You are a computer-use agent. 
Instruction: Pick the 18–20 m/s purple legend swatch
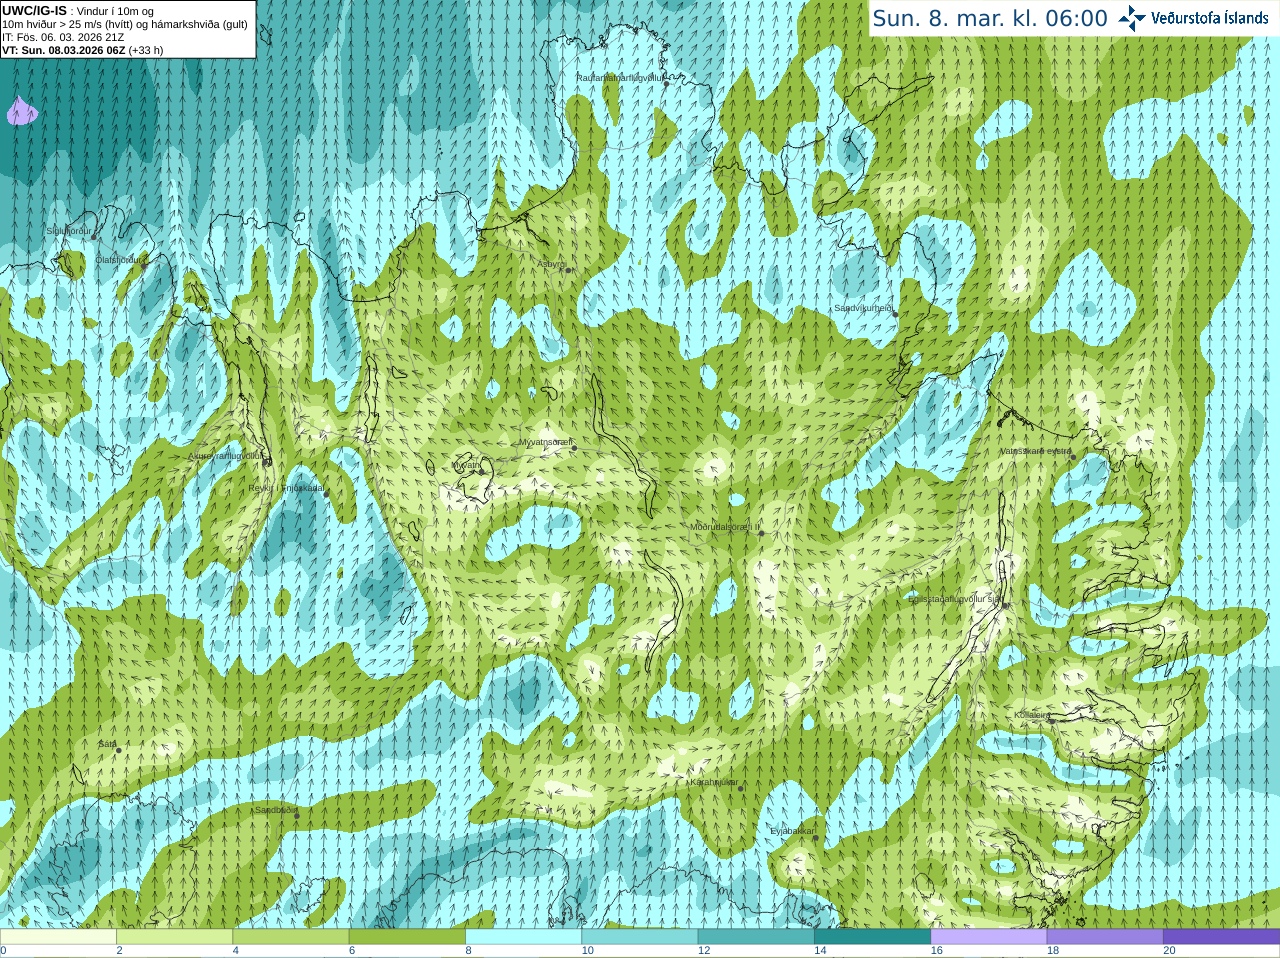tap(1105, 937)
